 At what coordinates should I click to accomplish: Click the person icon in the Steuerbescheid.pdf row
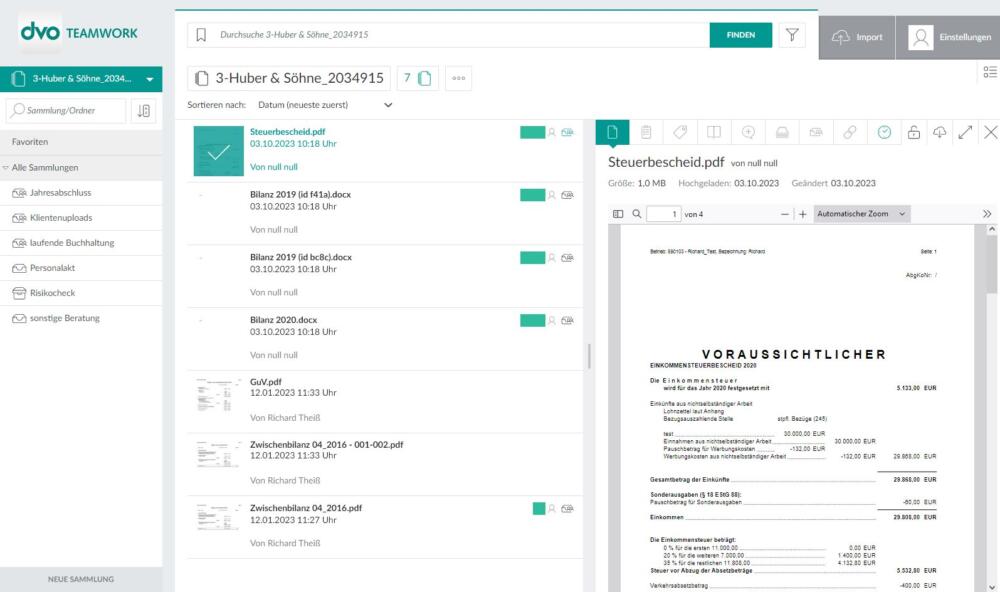(x=552, y=132)
